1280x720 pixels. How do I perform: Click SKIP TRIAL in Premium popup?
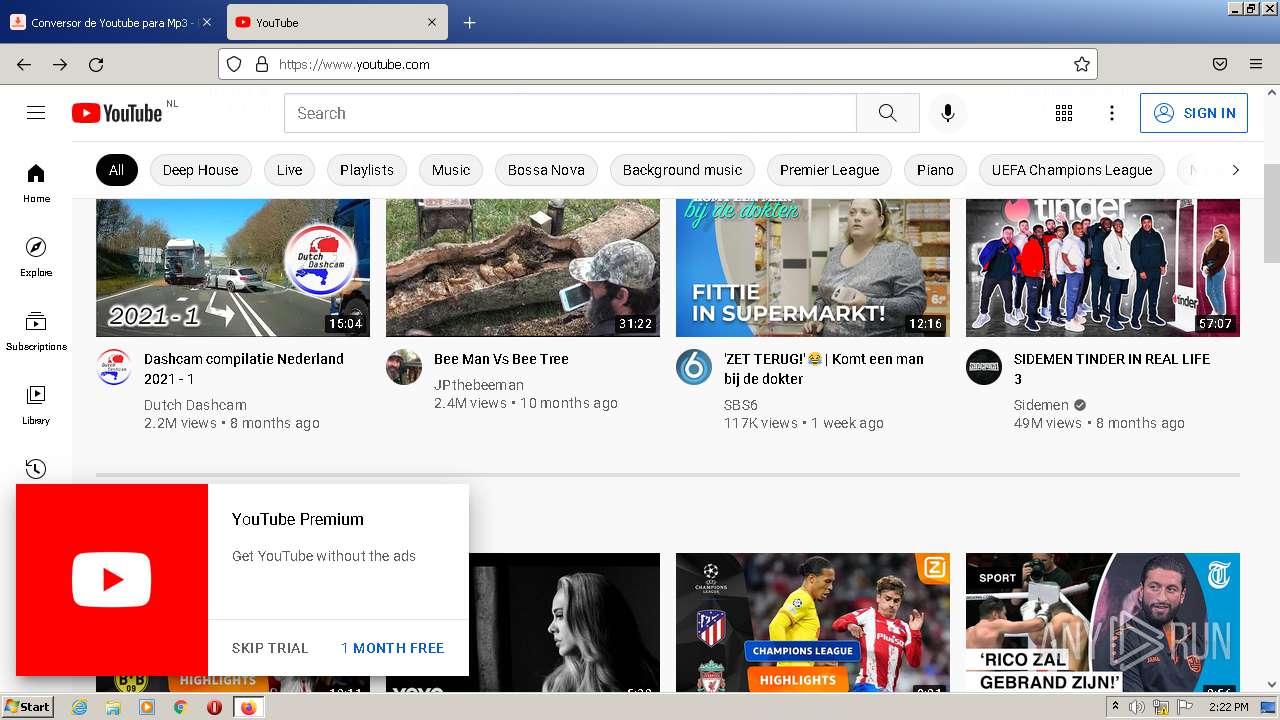[x=270, y=648]
